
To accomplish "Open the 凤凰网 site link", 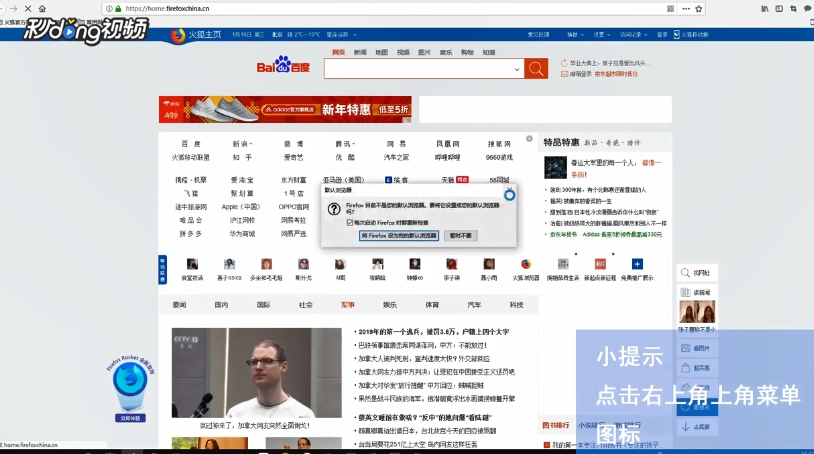I will click(447, 144).
